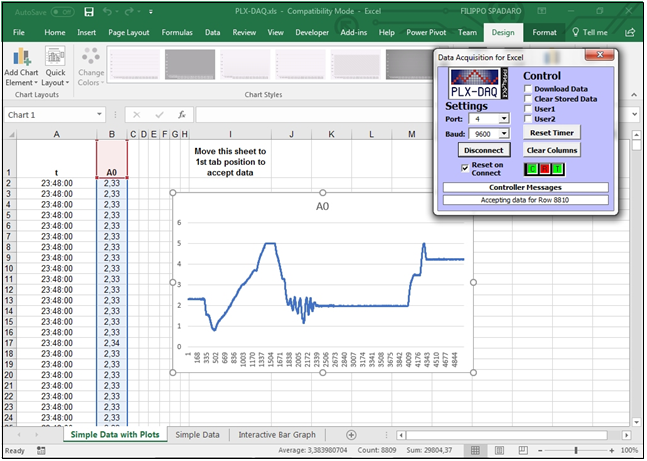Enable the Download Data checkbox
The height and width of the screenshot is (461, 647).
528,89
